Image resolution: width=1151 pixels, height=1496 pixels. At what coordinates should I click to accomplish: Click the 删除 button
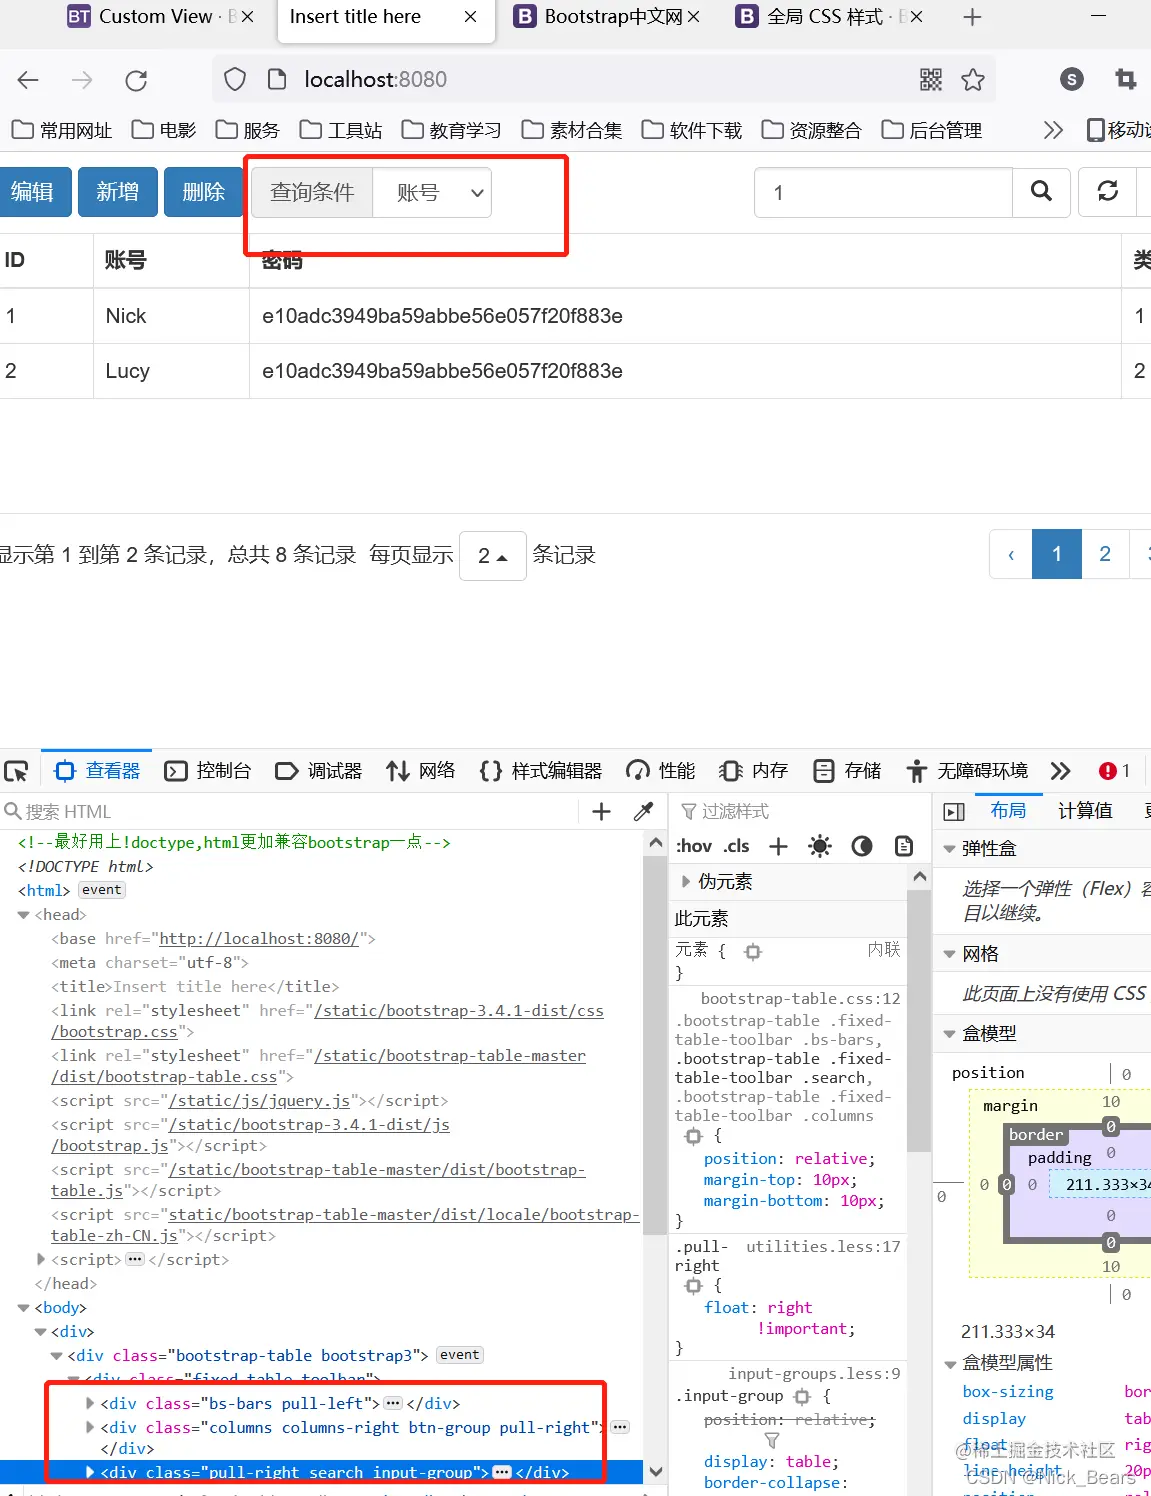tap(203, 192)
